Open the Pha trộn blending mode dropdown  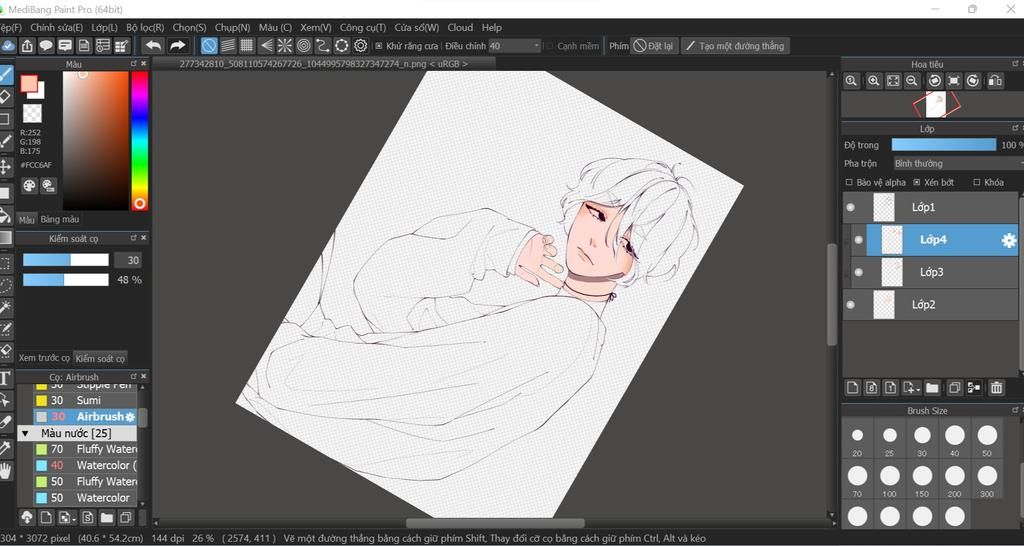tap(957, 163)
